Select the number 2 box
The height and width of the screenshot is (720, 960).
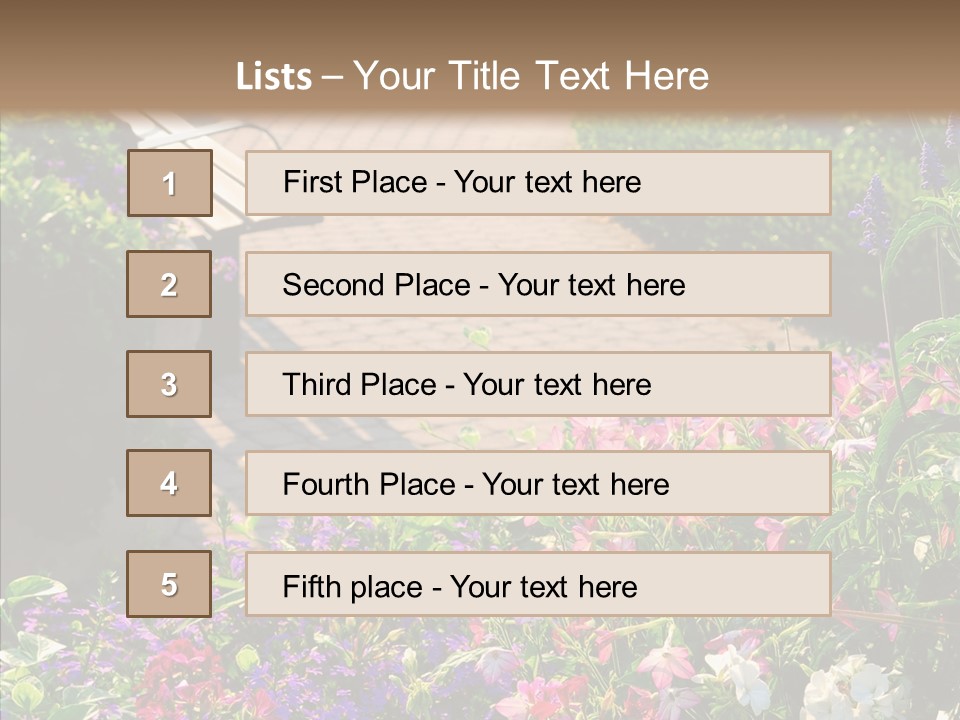pyautogui.click(x=169, y=284)
